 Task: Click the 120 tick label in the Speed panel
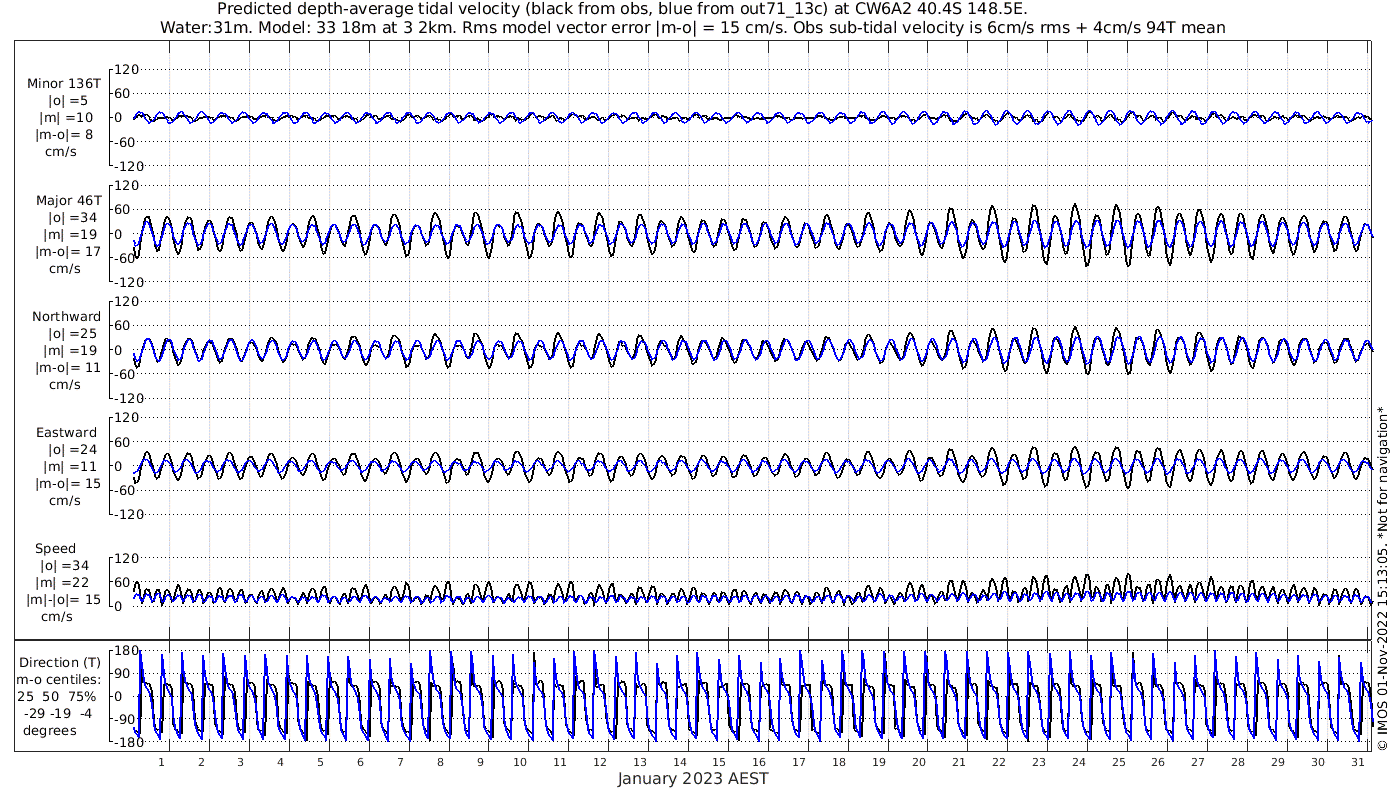point(127,558)
